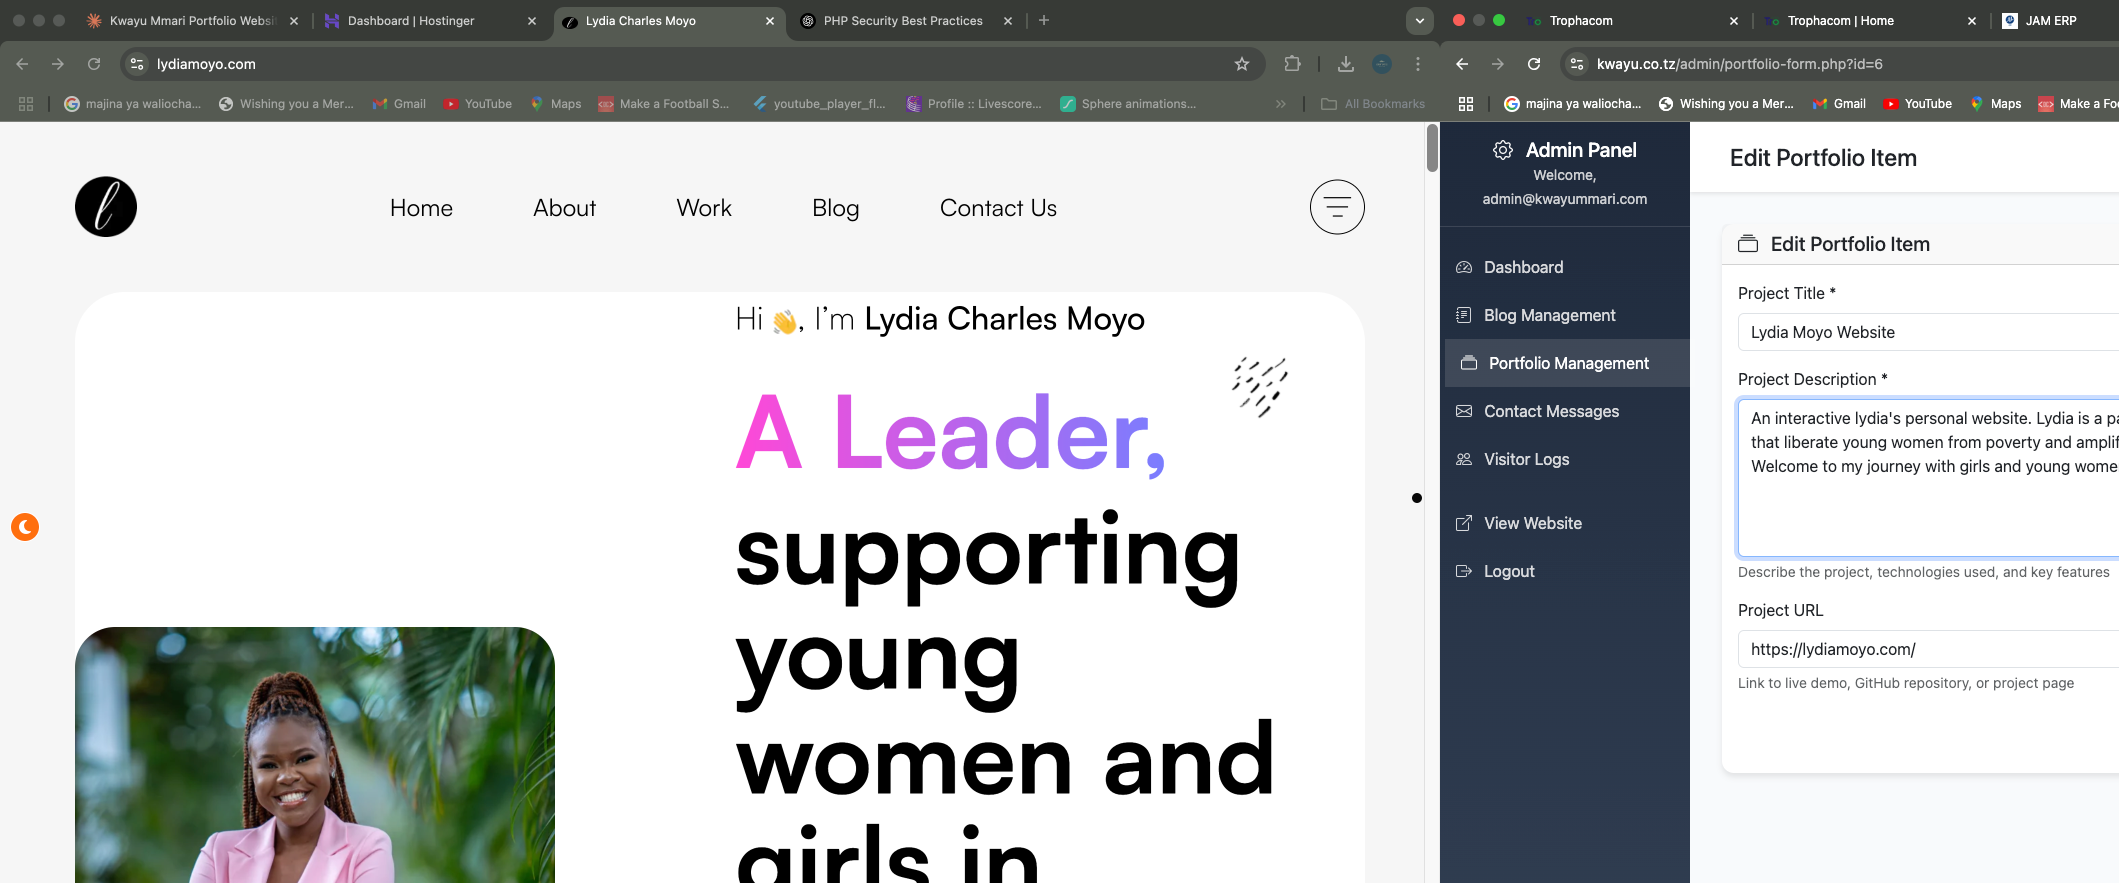The image size is (2119, 883).
Task: Open Dashboard in admin sidebar
Action: point(1567,267)
